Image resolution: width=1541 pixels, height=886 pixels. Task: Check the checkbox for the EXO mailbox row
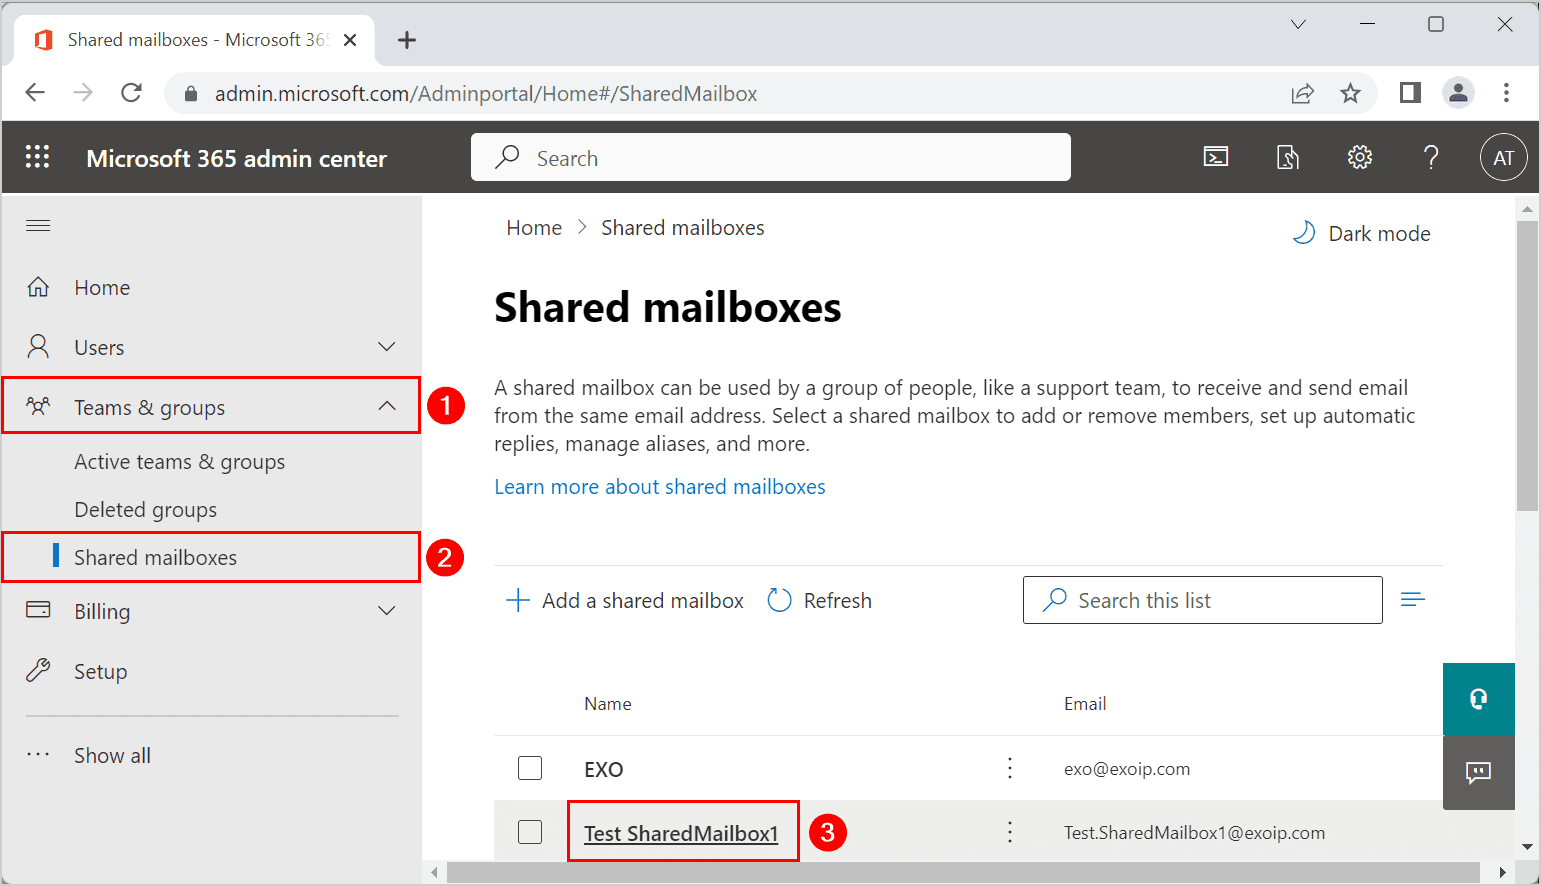tap(529, 768)
